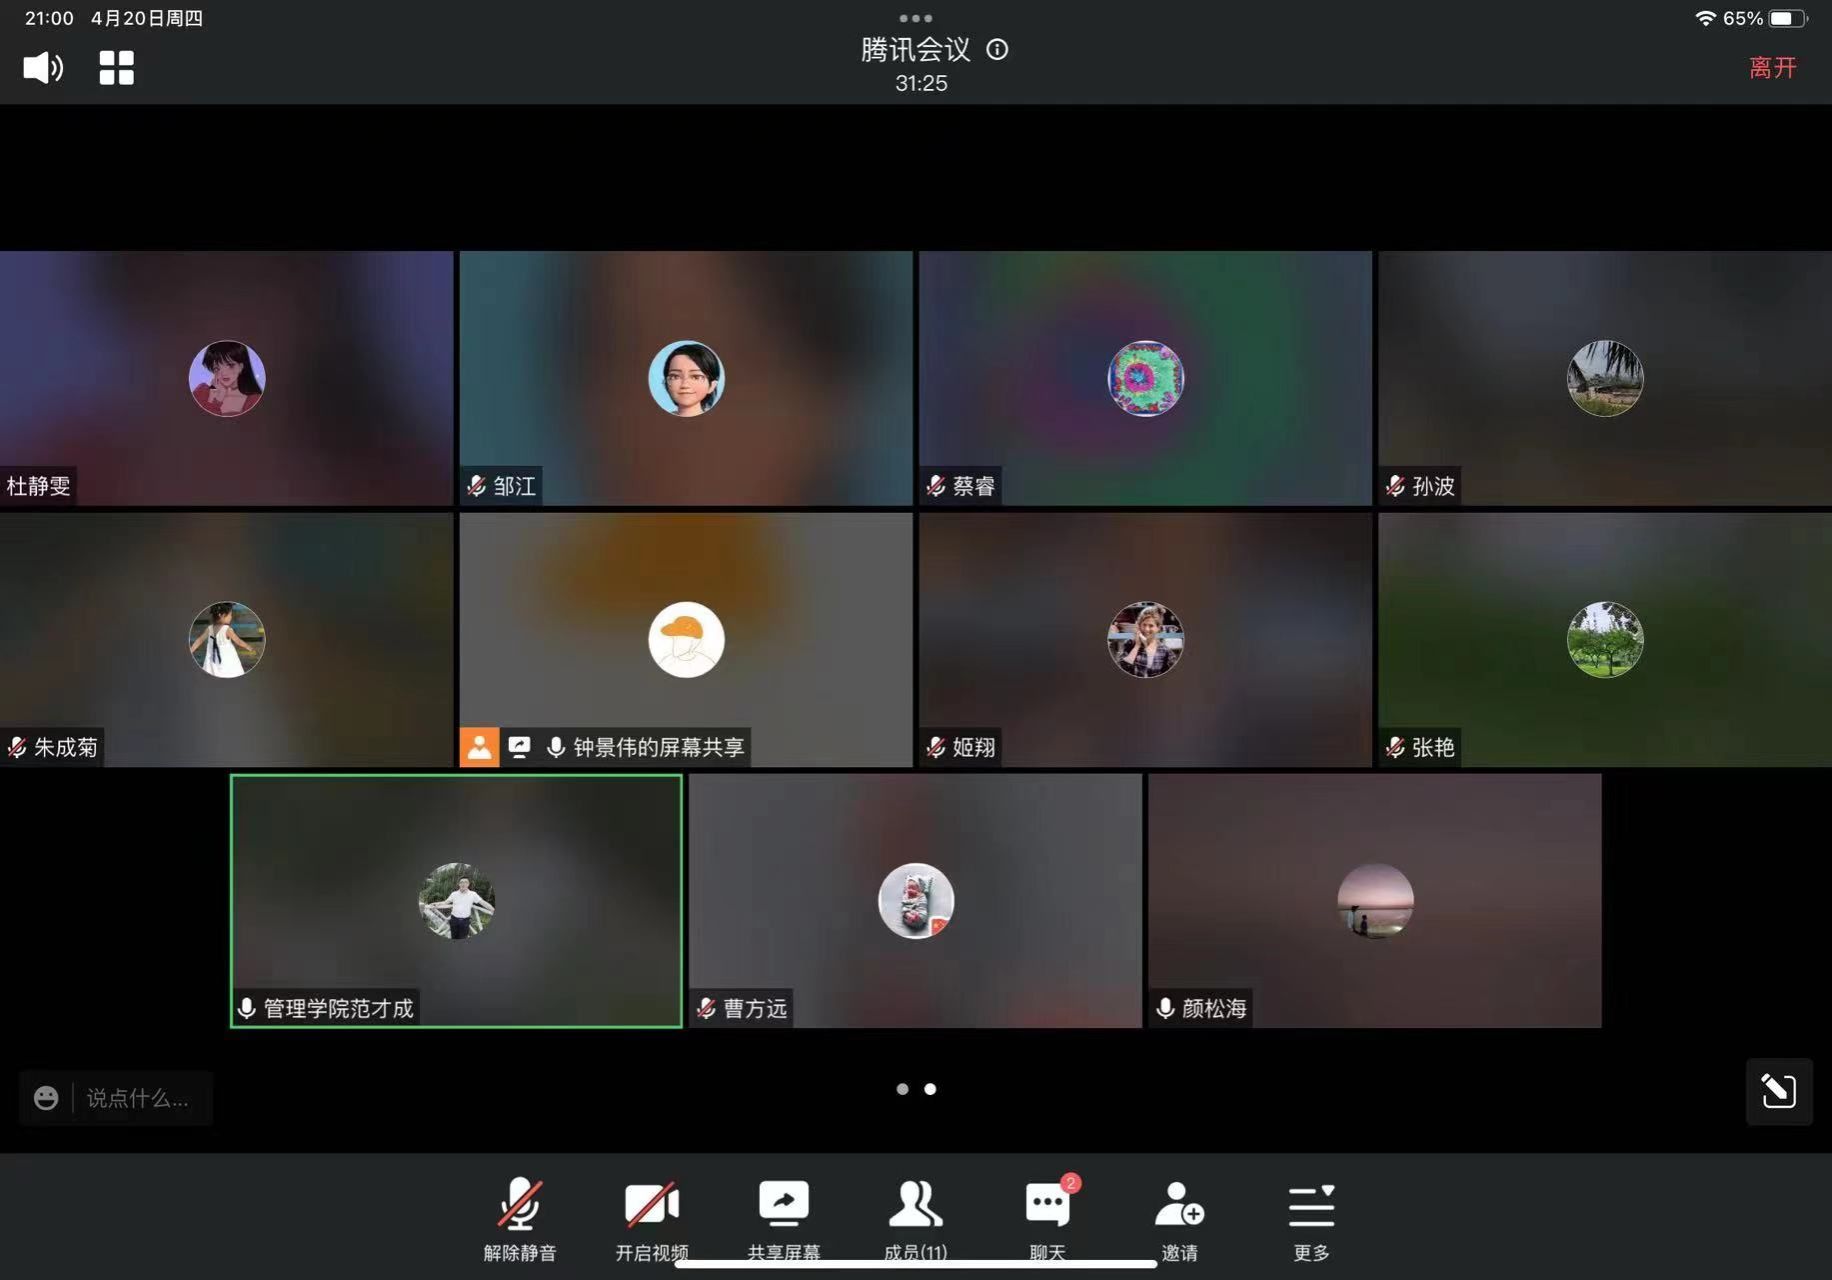Unmute microphone via 解除静音

[519, 1217]
